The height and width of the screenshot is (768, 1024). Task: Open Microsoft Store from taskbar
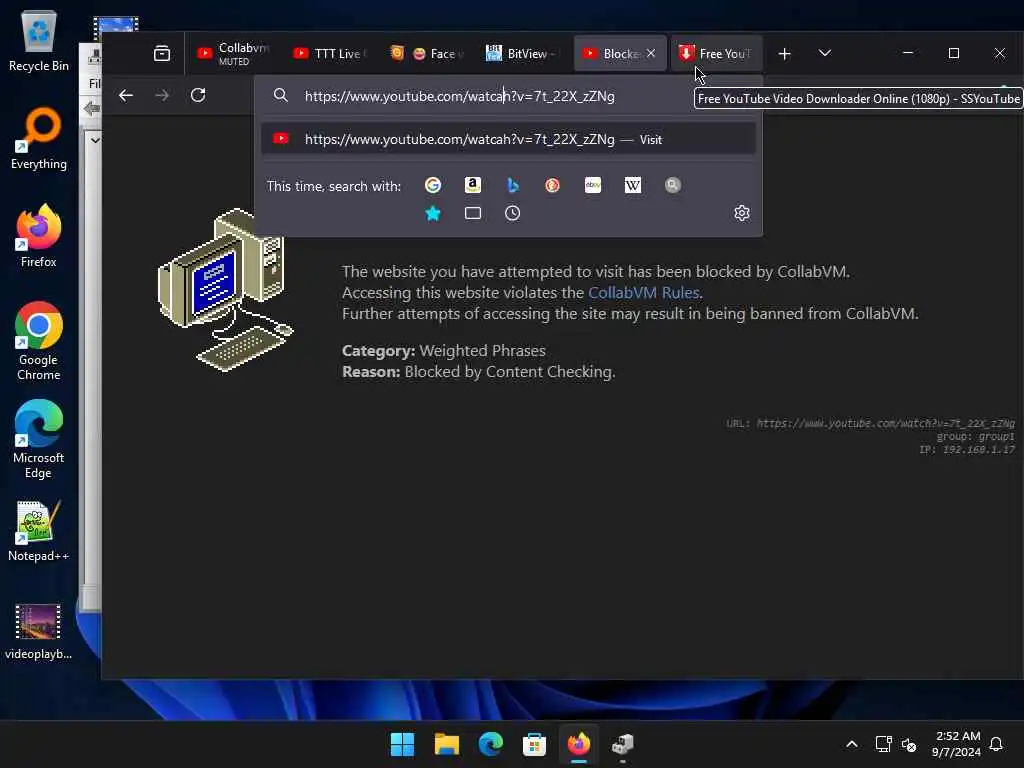click(x=534, y=744)
